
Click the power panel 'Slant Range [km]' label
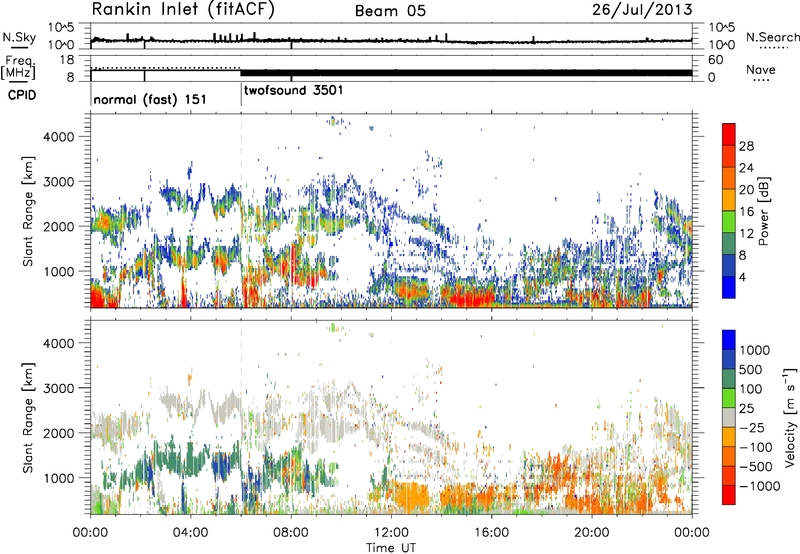(28, 211)
